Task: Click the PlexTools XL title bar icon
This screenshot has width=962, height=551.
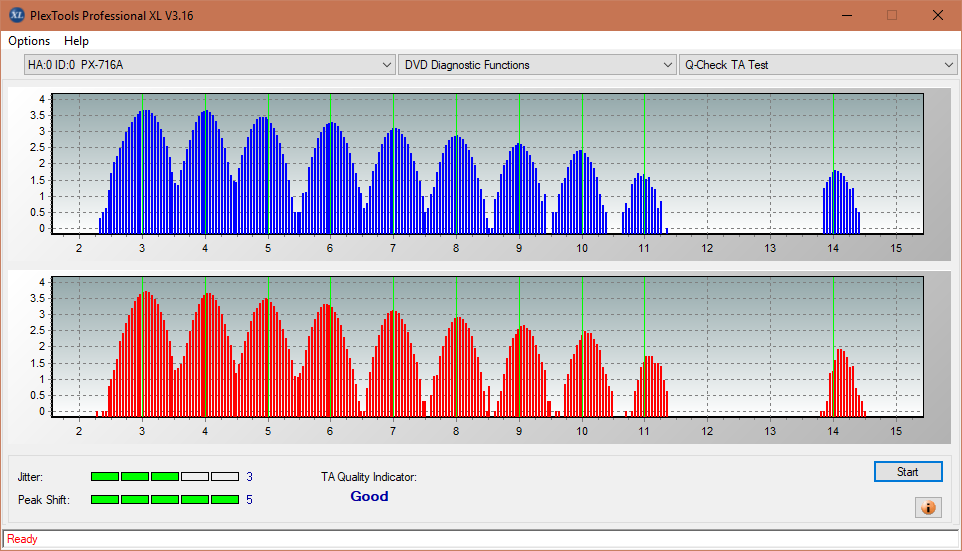Action: pyautogui.click(x=16, y=15)
